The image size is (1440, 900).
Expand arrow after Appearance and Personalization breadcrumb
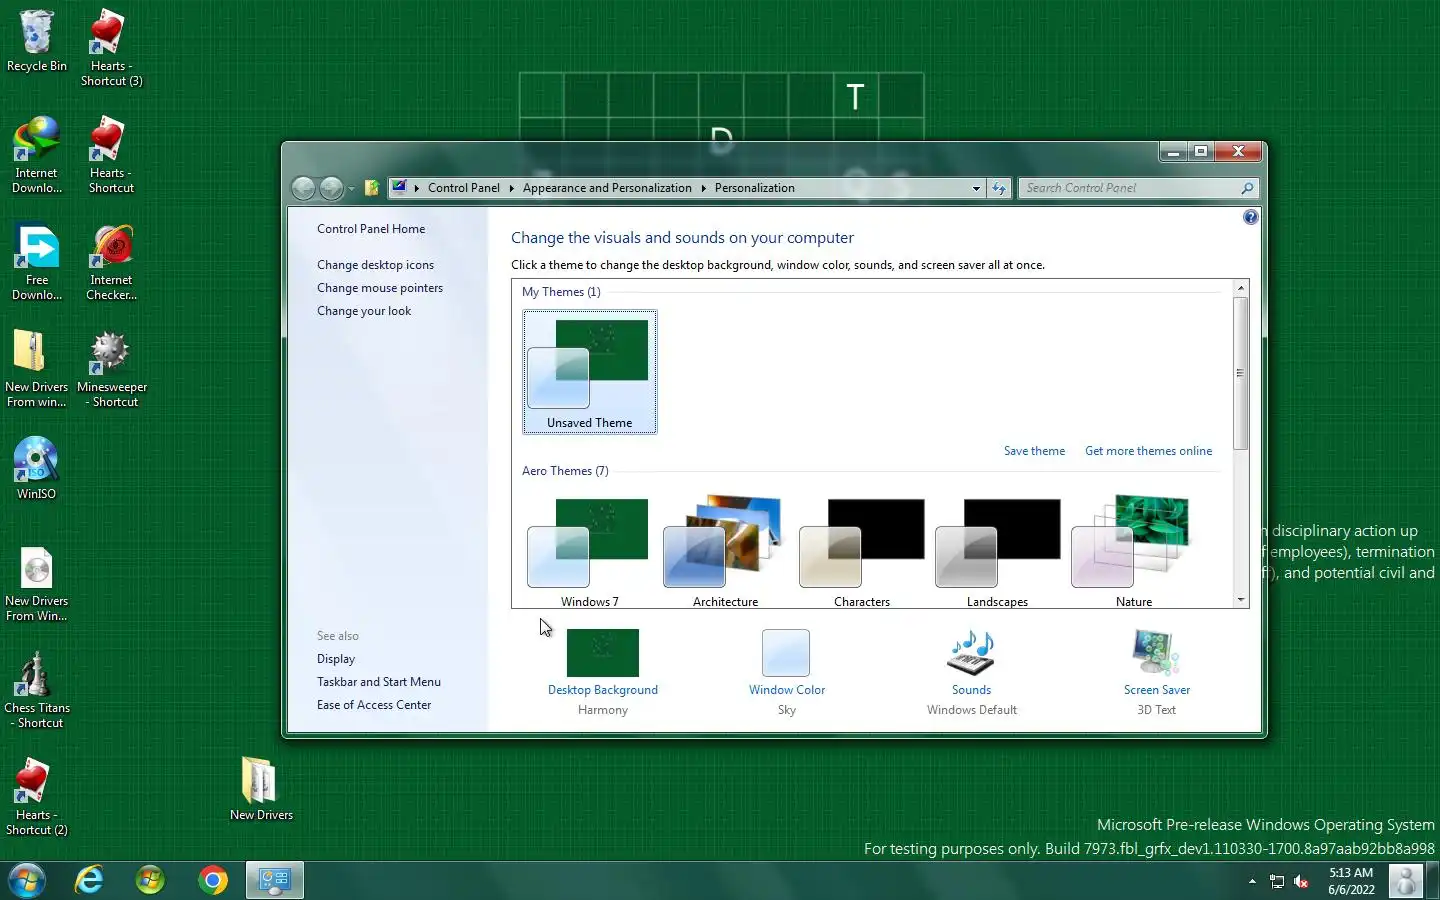tap(703, 188)
